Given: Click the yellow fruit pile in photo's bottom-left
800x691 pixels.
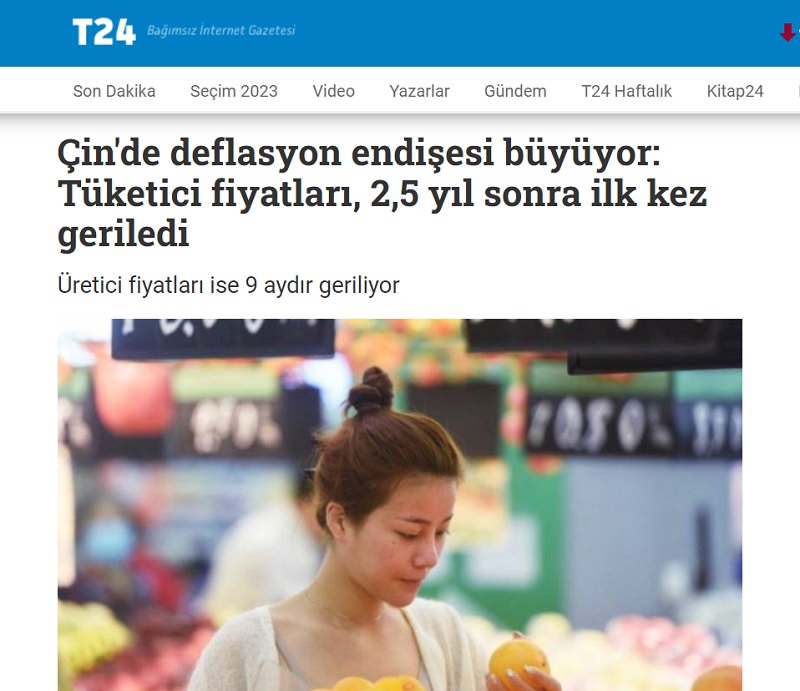Looking at the screenshot, I should click(x=91, y=638).
